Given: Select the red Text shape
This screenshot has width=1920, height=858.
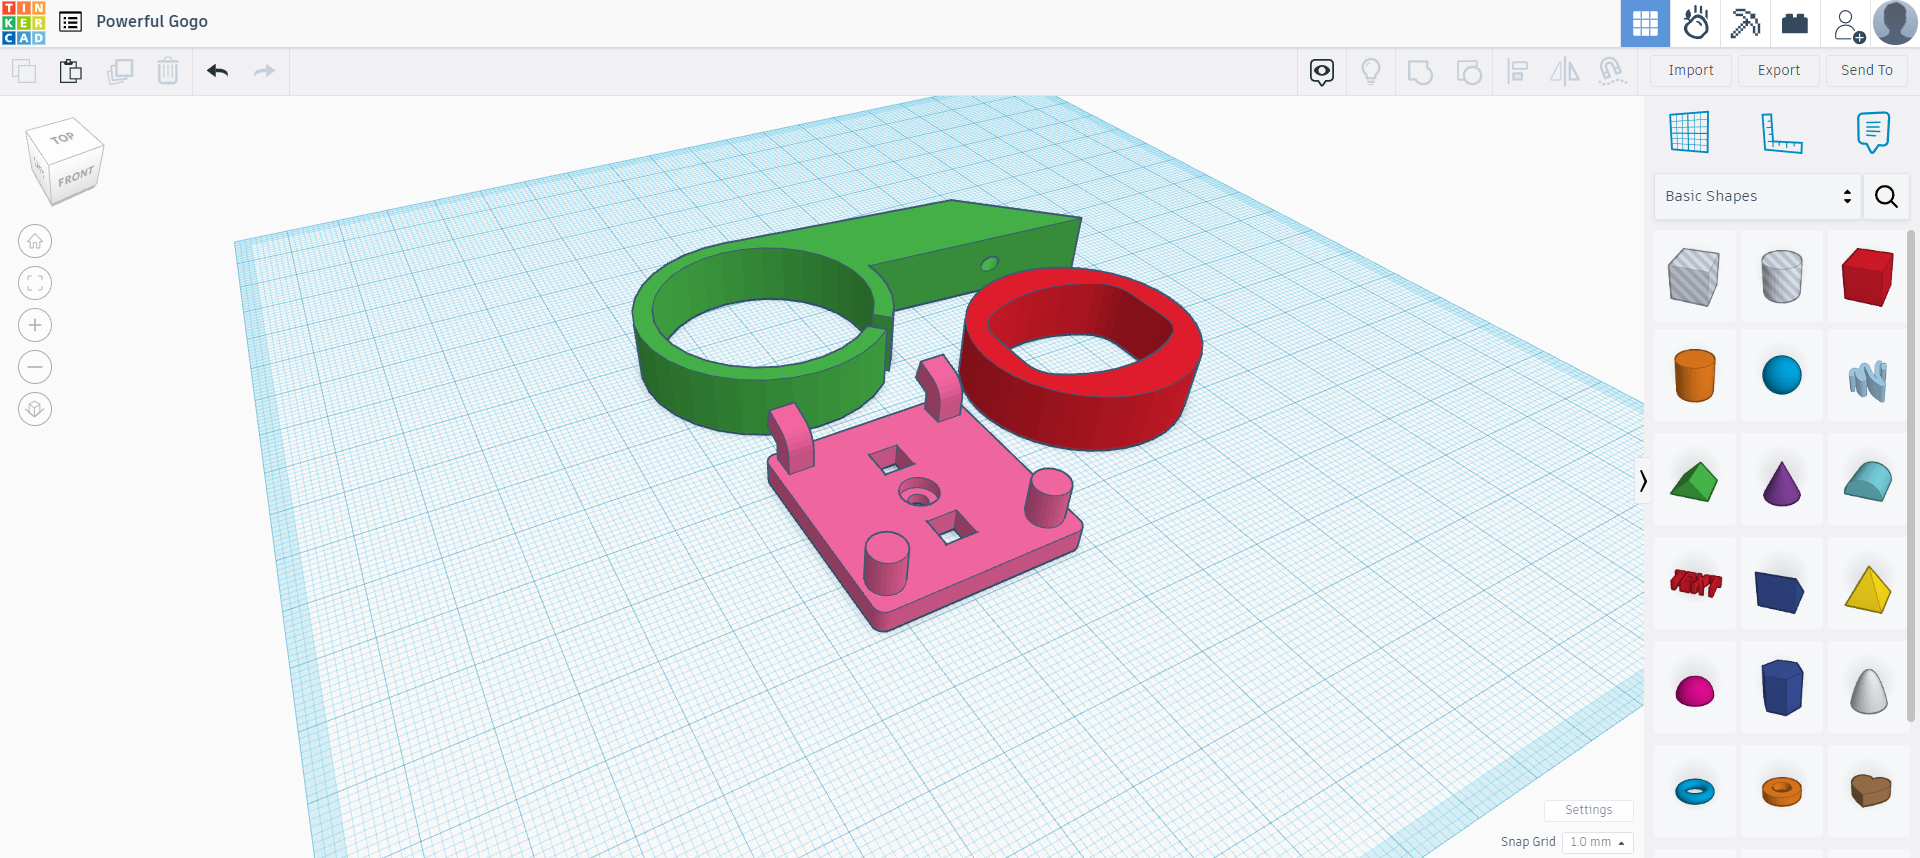Looking at the screenshot, I should (x=1694, y=584).
